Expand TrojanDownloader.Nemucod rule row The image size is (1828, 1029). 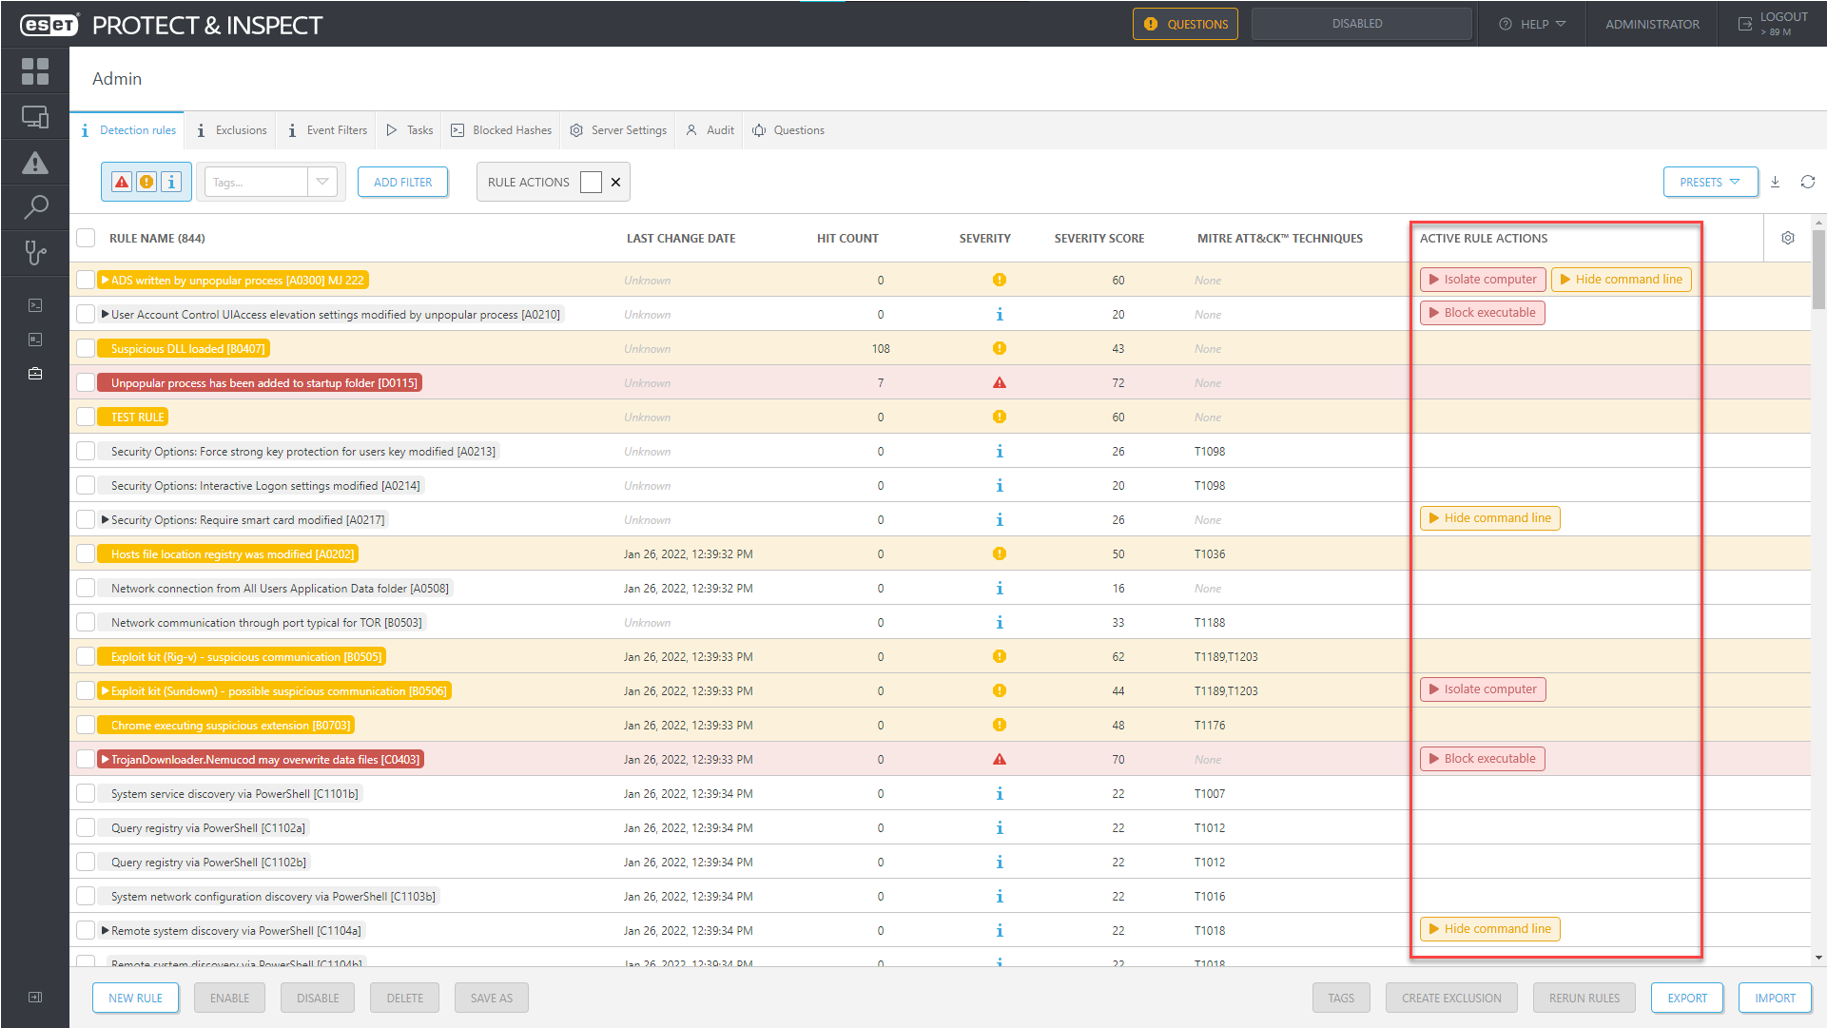click(105, 760)
